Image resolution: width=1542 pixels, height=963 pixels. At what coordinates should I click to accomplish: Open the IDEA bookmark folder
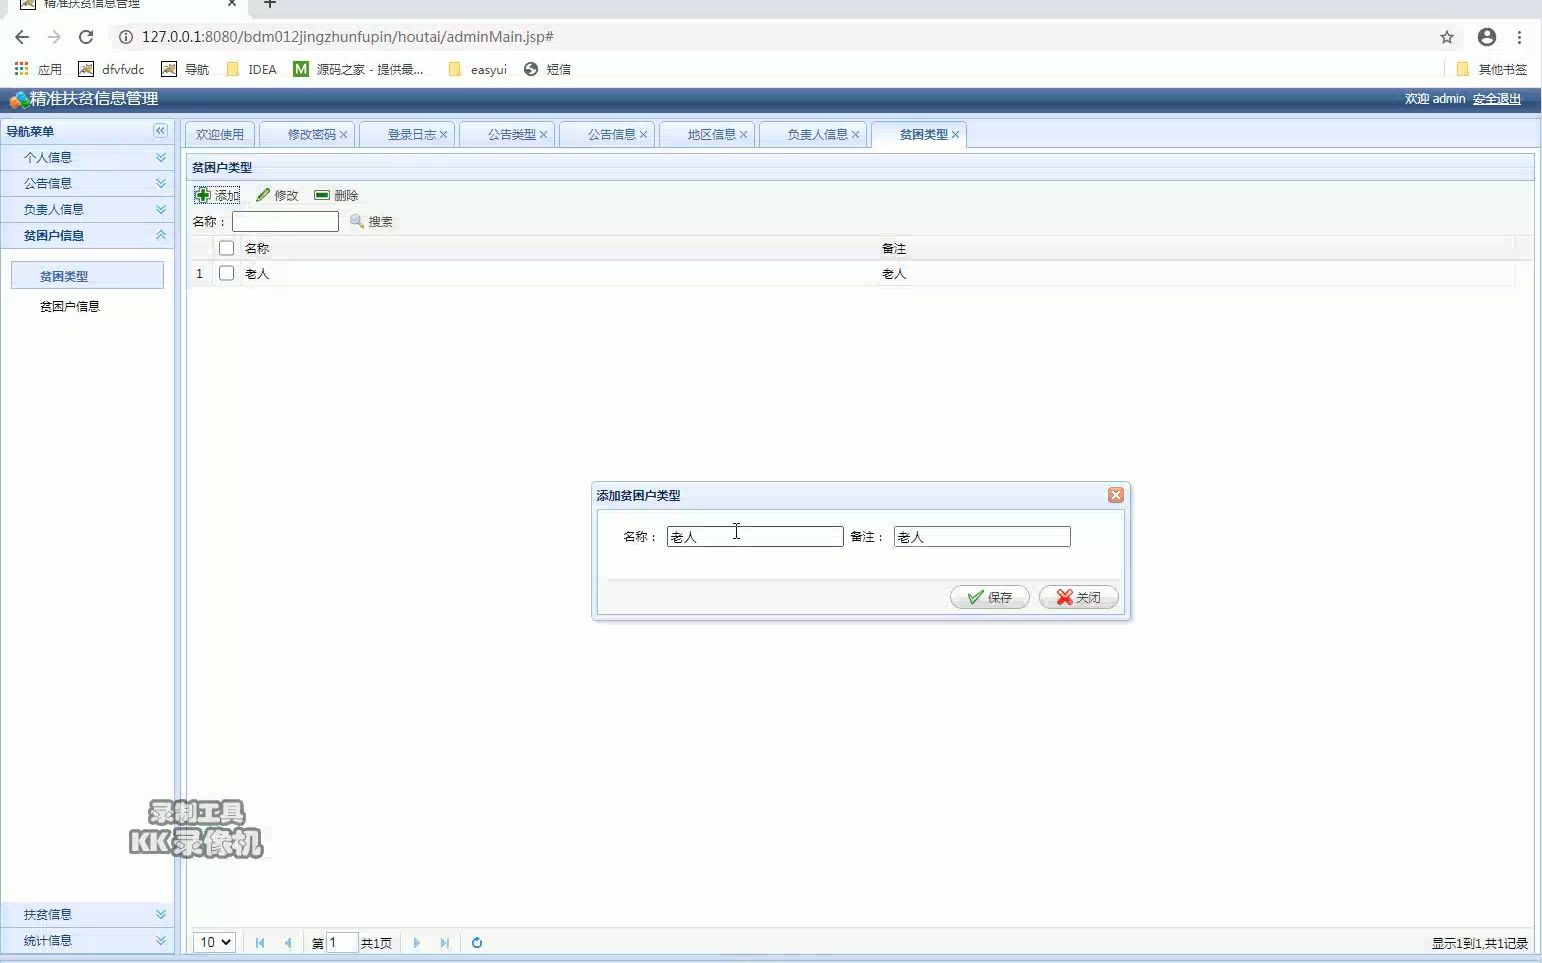coord(252,69)
